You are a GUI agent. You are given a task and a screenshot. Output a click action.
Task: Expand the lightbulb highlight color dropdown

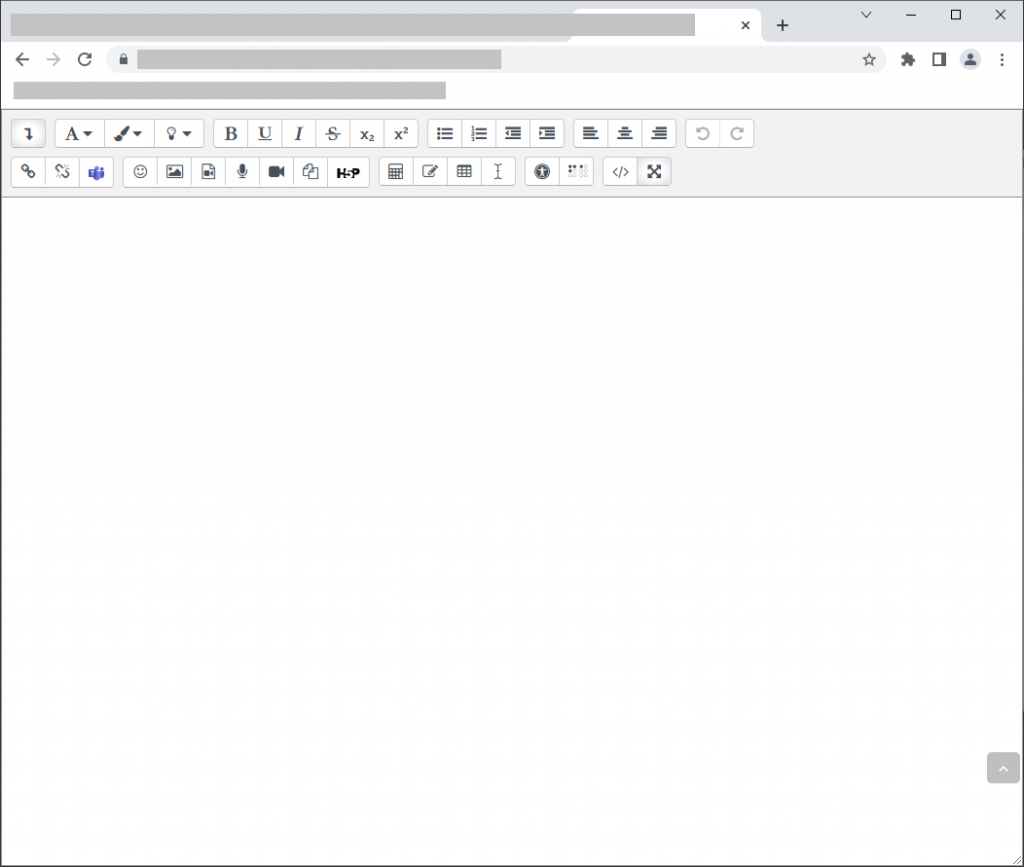coord(179,134)
